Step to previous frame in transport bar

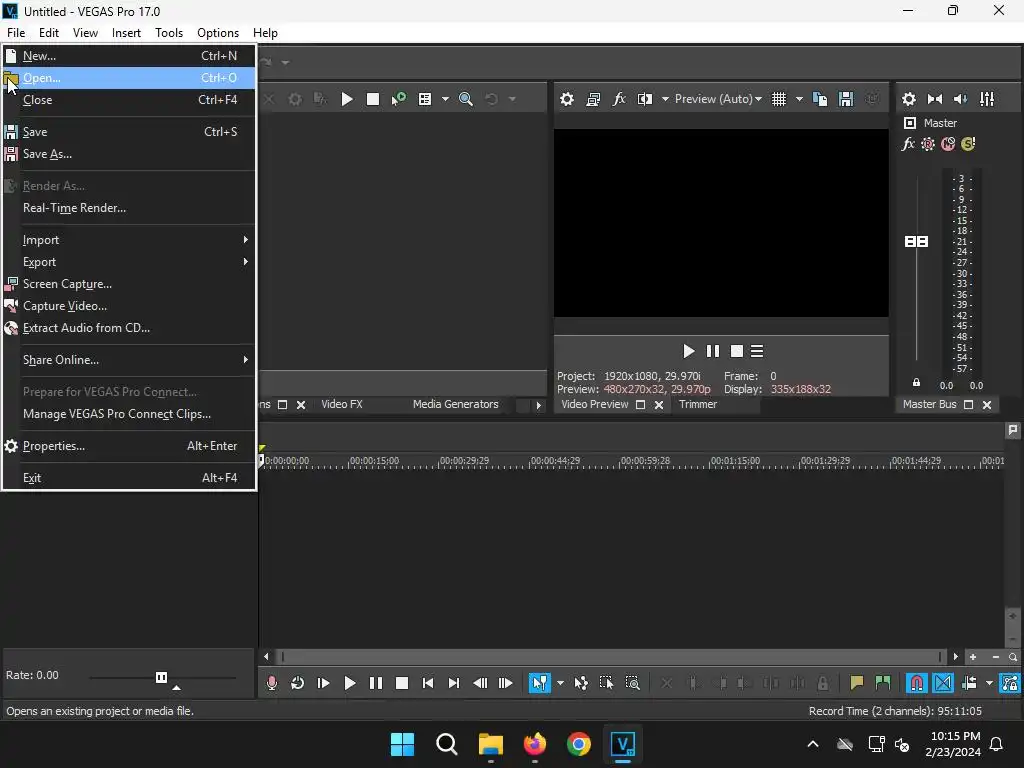[480, 683]
